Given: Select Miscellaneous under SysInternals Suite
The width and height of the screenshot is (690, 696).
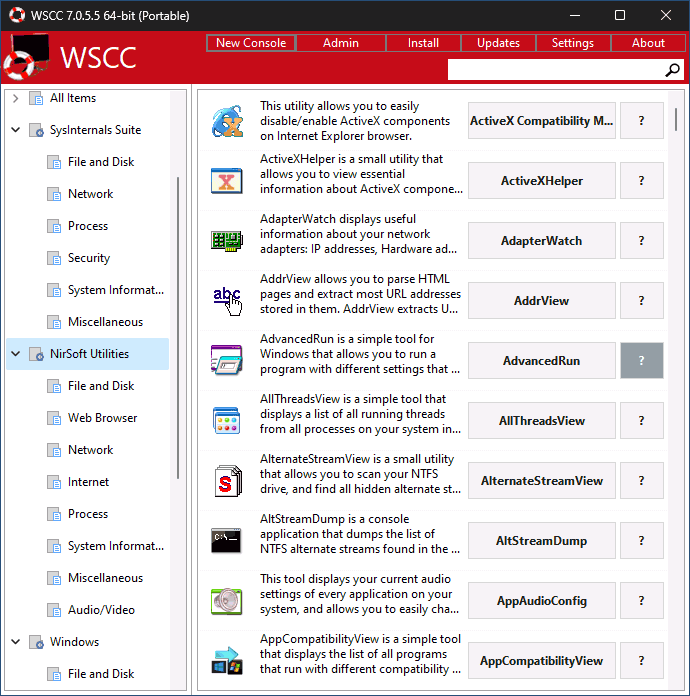Looking at the screenshot, I should [x=105, y=322].
